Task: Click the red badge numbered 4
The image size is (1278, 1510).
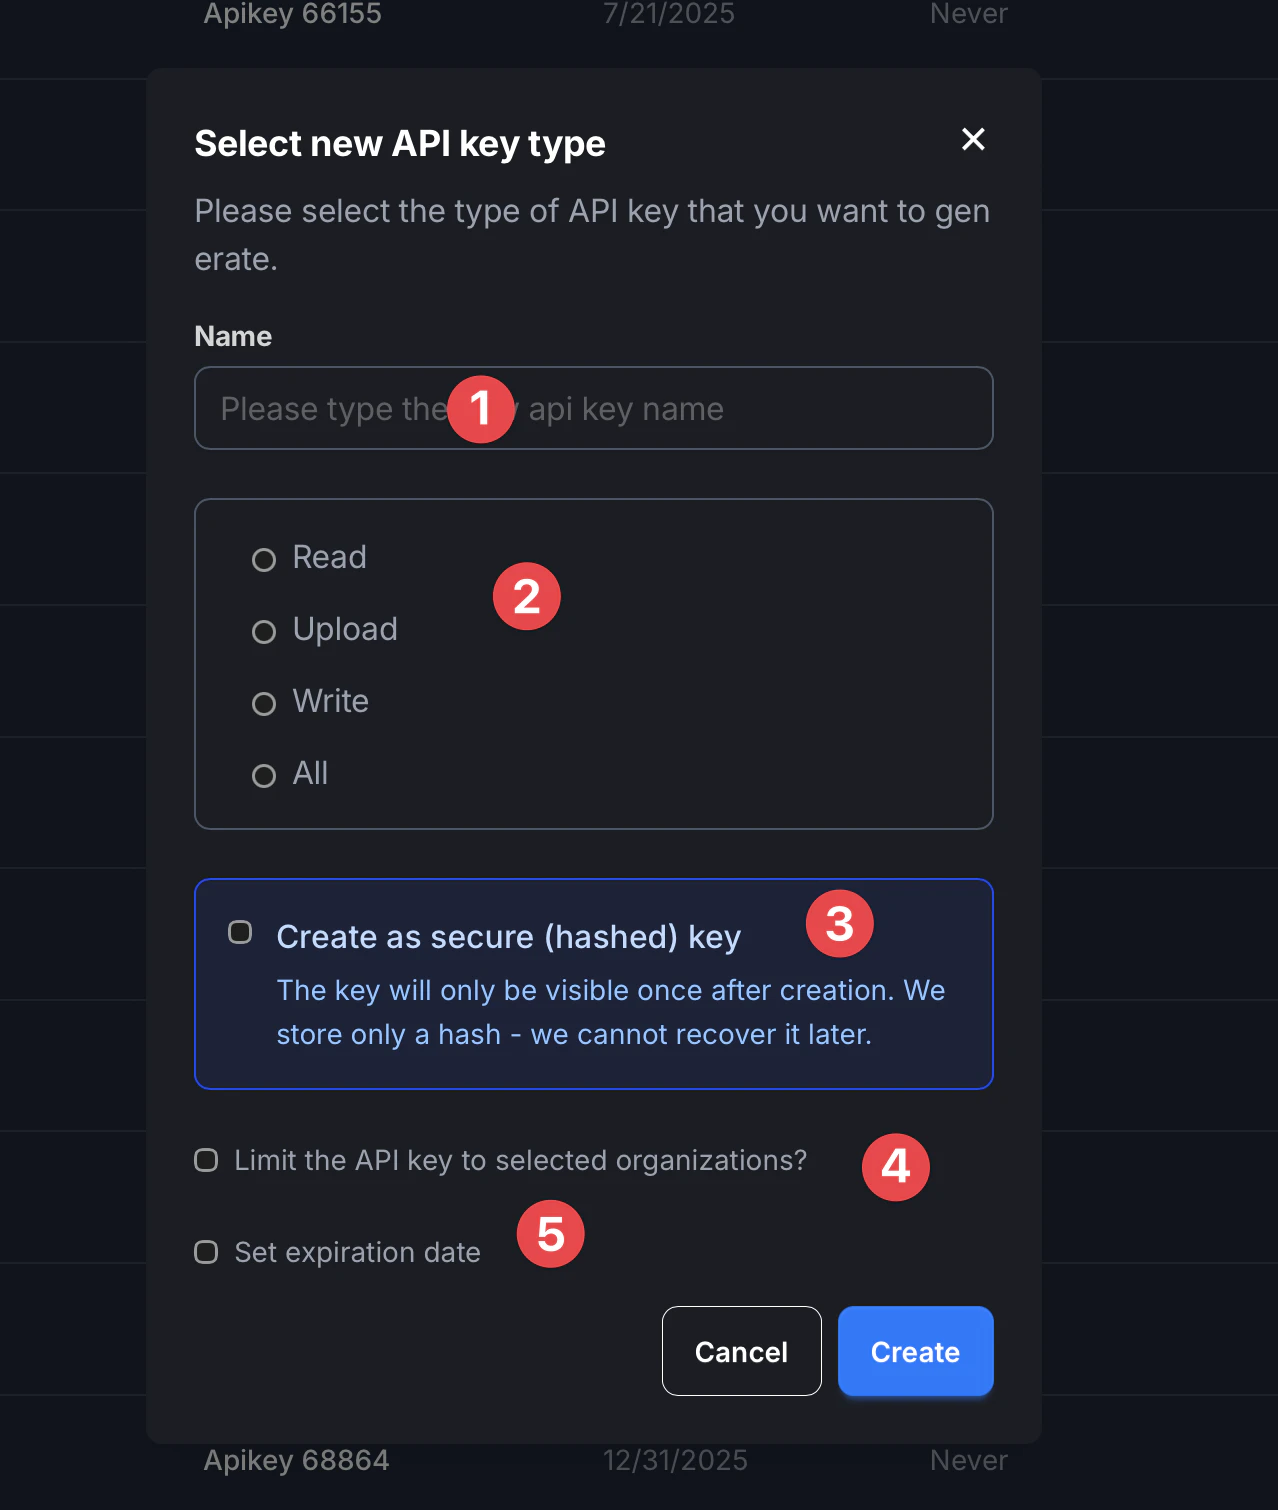Action: [x=896, y=1167]
